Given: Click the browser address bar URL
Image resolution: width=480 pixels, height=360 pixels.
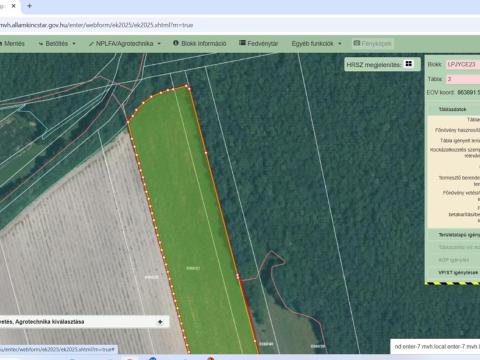Looking at the screenshot, I should (97, 25).
